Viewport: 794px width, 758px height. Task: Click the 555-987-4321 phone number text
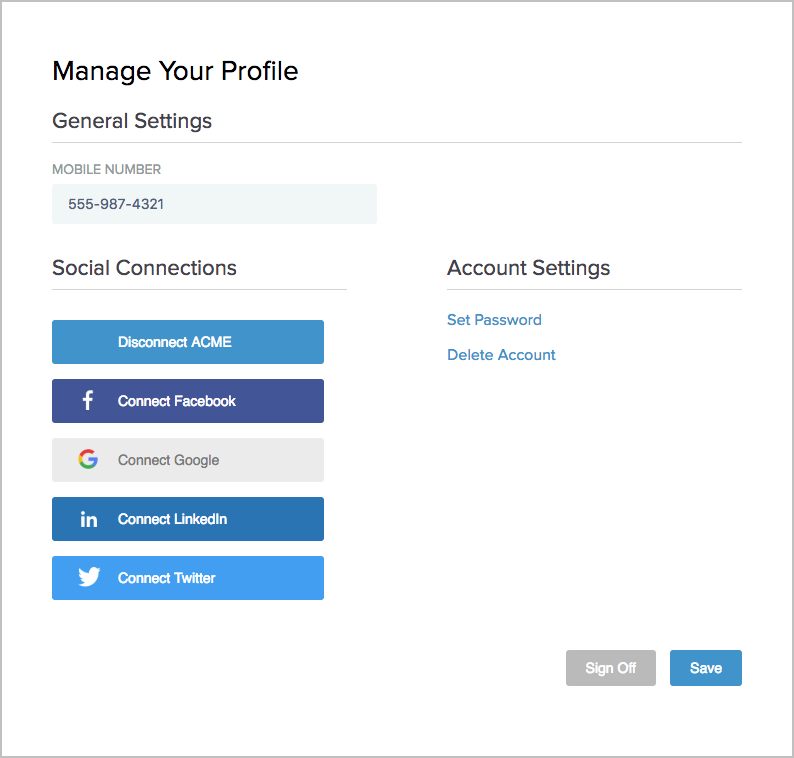click(116, 204)
